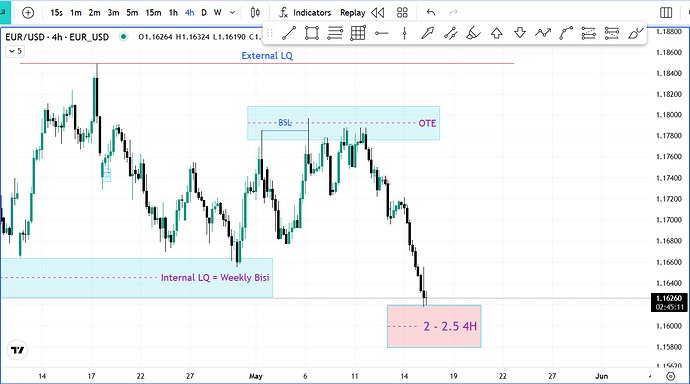
Task: Click the teal button at top-left corner
Action: 5,12
